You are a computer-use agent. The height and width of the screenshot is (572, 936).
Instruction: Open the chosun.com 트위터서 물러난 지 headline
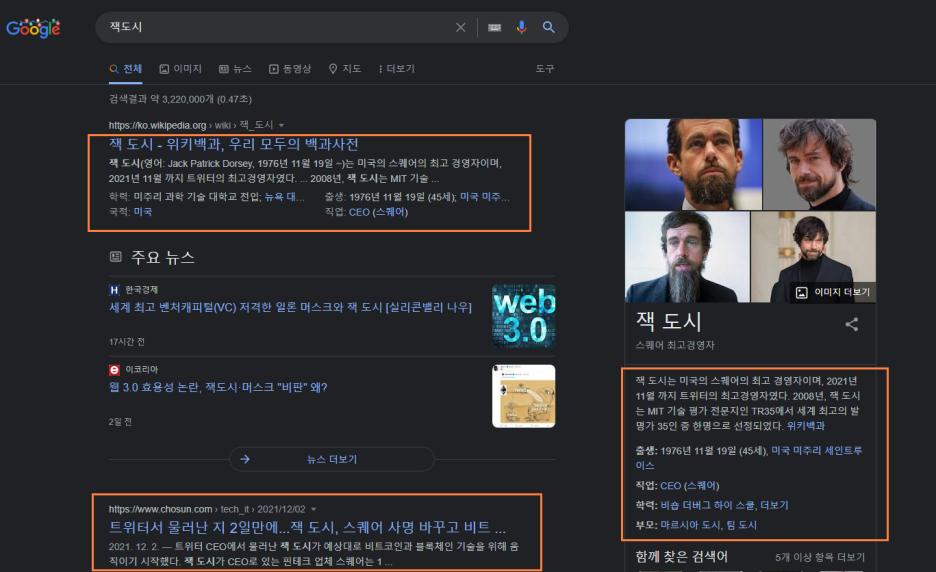307,527
